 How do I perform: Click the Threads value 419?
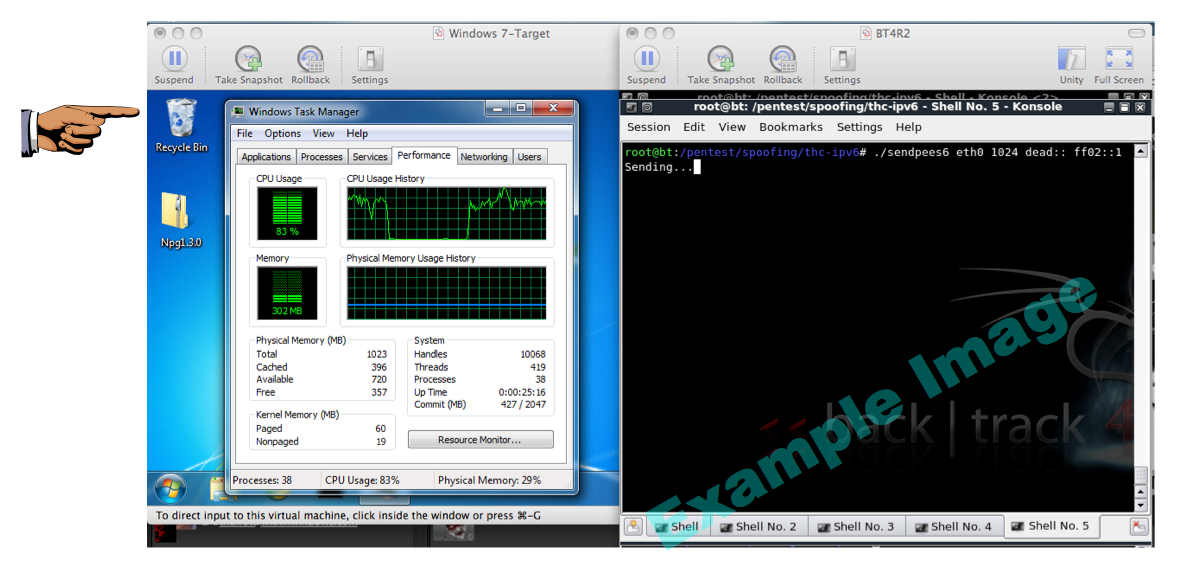tap(538, 367)
